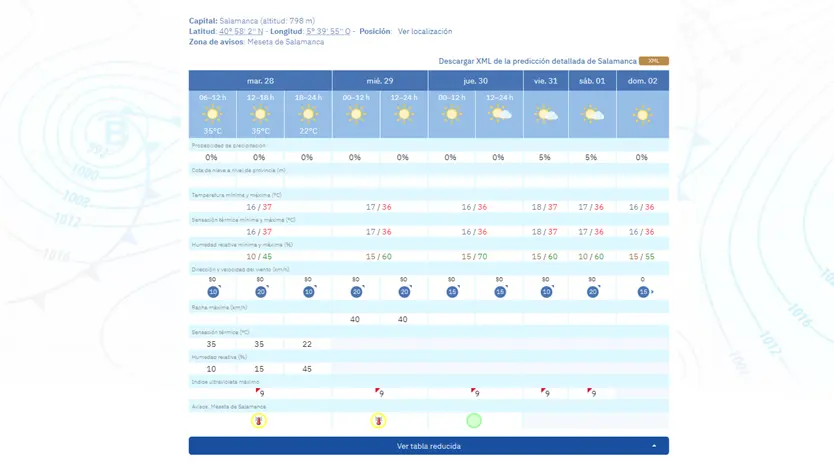Select the dom. 02 day header
Viewport: 834px width, 469px height.
click(x=643, y=81)
